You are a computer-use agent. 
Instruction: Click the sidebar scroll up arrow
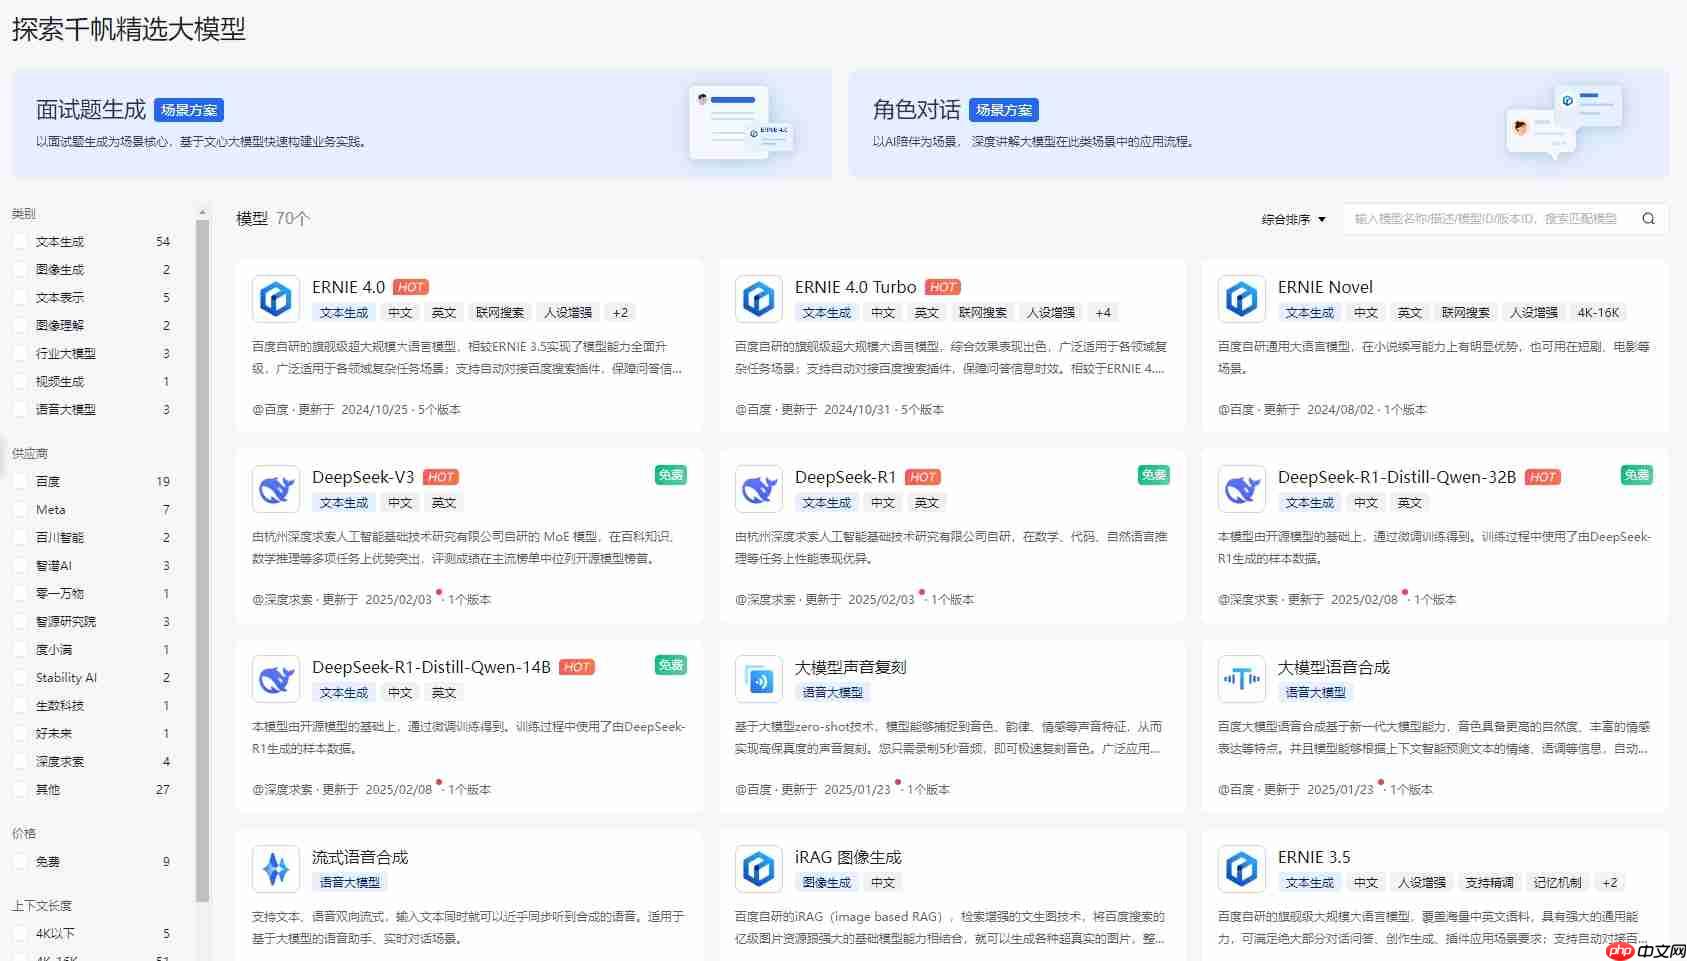pyautogui.click(x=203, y=212)
